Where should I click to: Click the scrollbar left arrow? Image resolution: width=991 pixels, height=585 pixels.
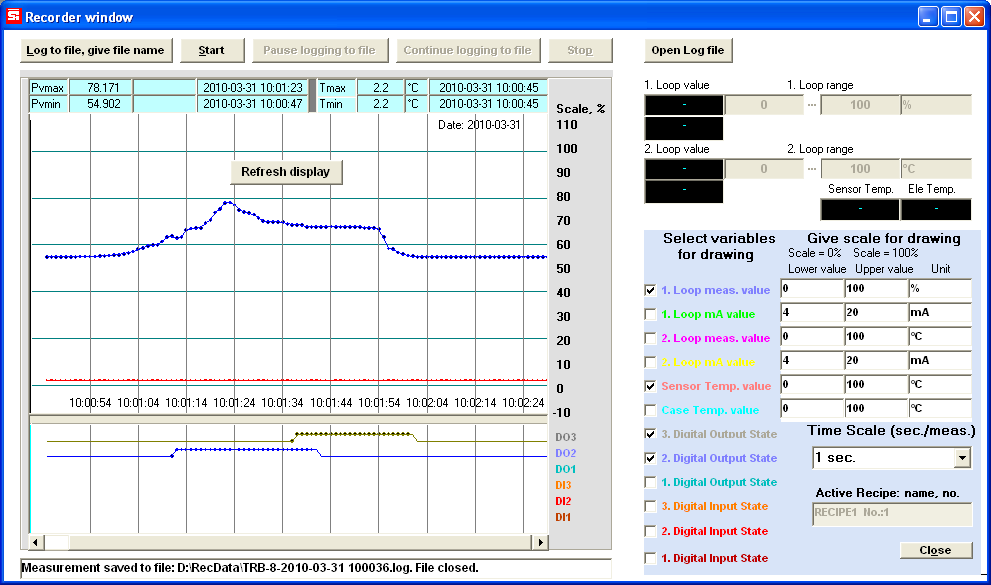pyautogui.click(x=35, y=542)
